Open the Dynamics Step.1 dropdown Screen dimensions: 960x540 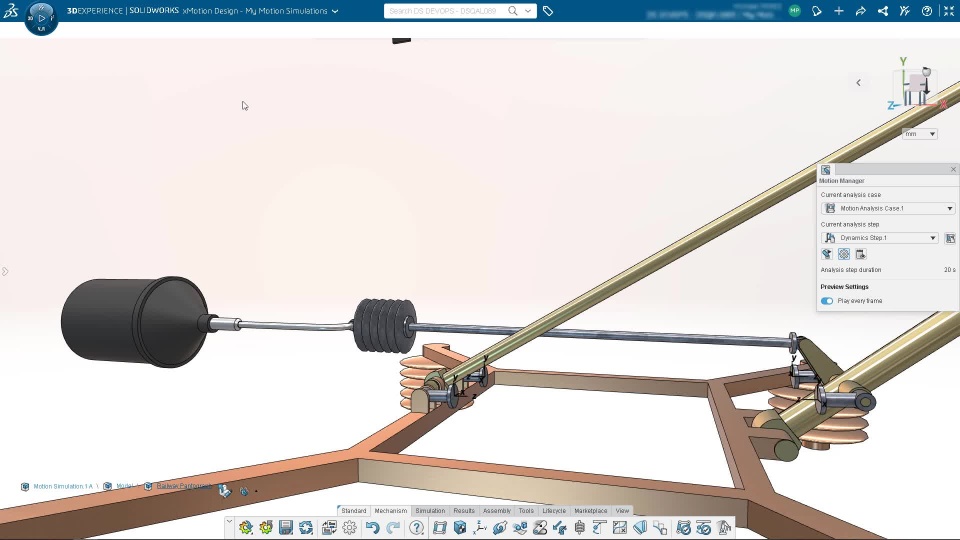pyautogui.click(x=880, y=238)
